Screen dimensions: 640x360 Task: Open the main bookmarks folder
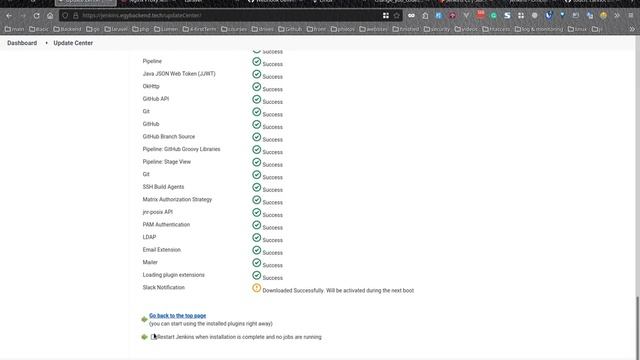[14, 29]
